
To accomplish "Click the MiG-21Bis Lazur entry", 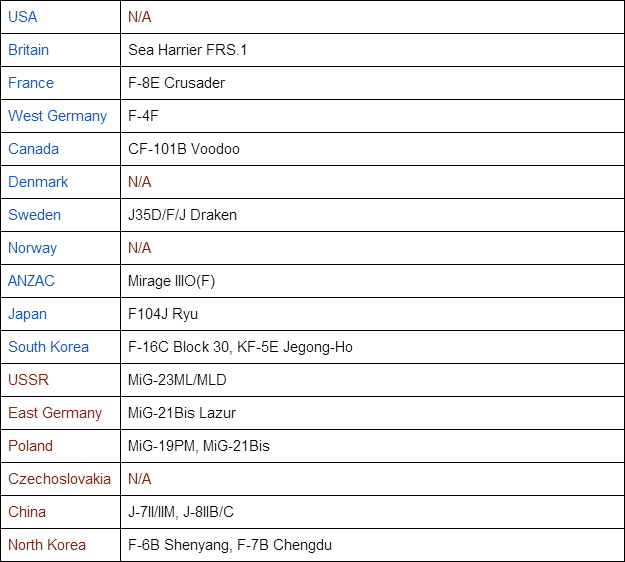I will pyautogui.click(x=182, y=413).
